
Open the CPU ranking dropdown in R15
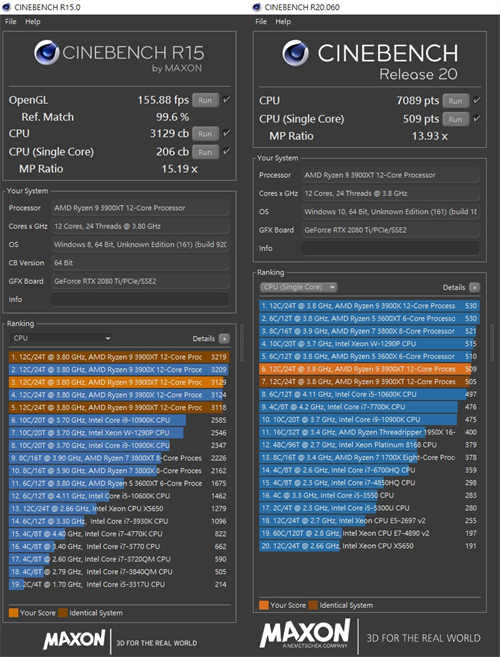(x=61, y=338)
